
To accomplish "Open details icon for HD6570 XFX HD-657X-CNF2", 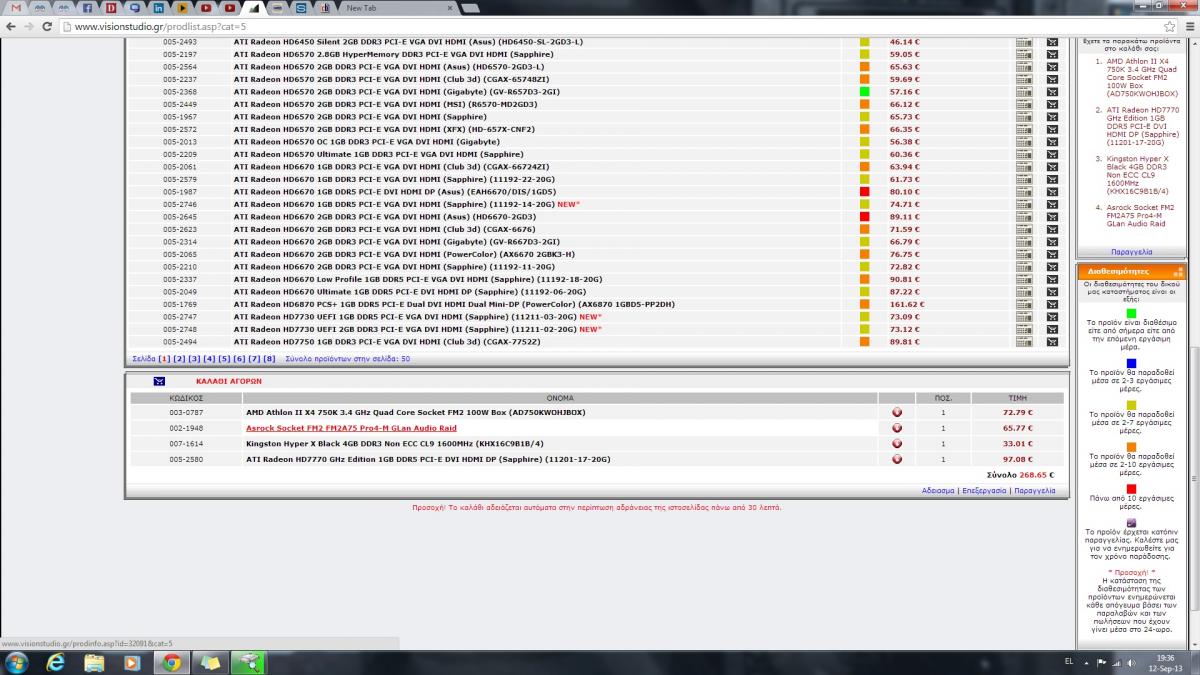I will 1024,129.
